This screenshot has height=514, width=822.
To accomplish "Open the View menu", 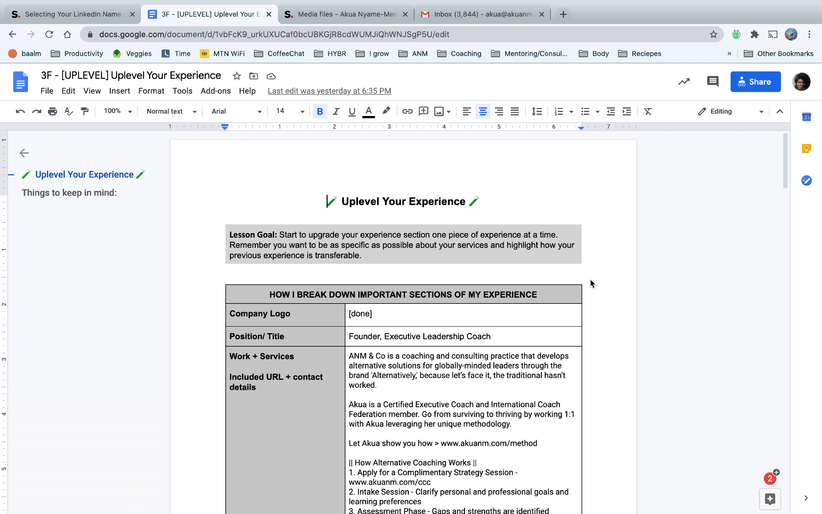I will point(92,91).
